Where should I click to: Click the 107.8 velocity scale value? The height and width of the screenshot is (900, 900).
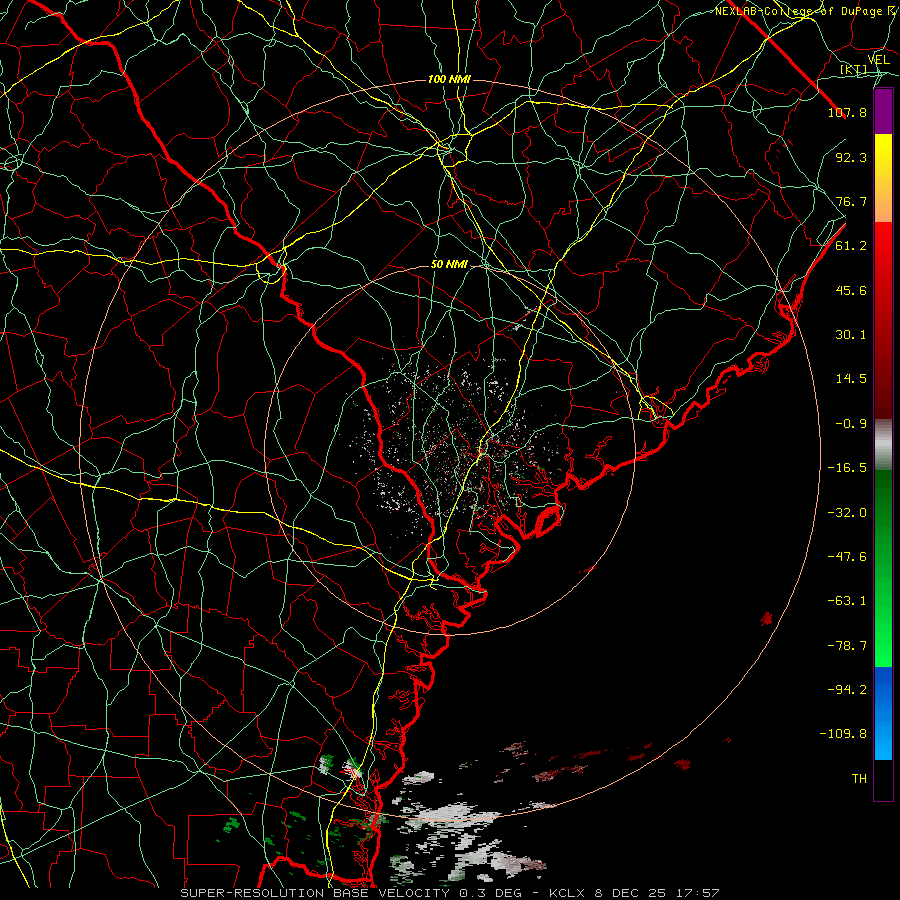click(847, 112)
